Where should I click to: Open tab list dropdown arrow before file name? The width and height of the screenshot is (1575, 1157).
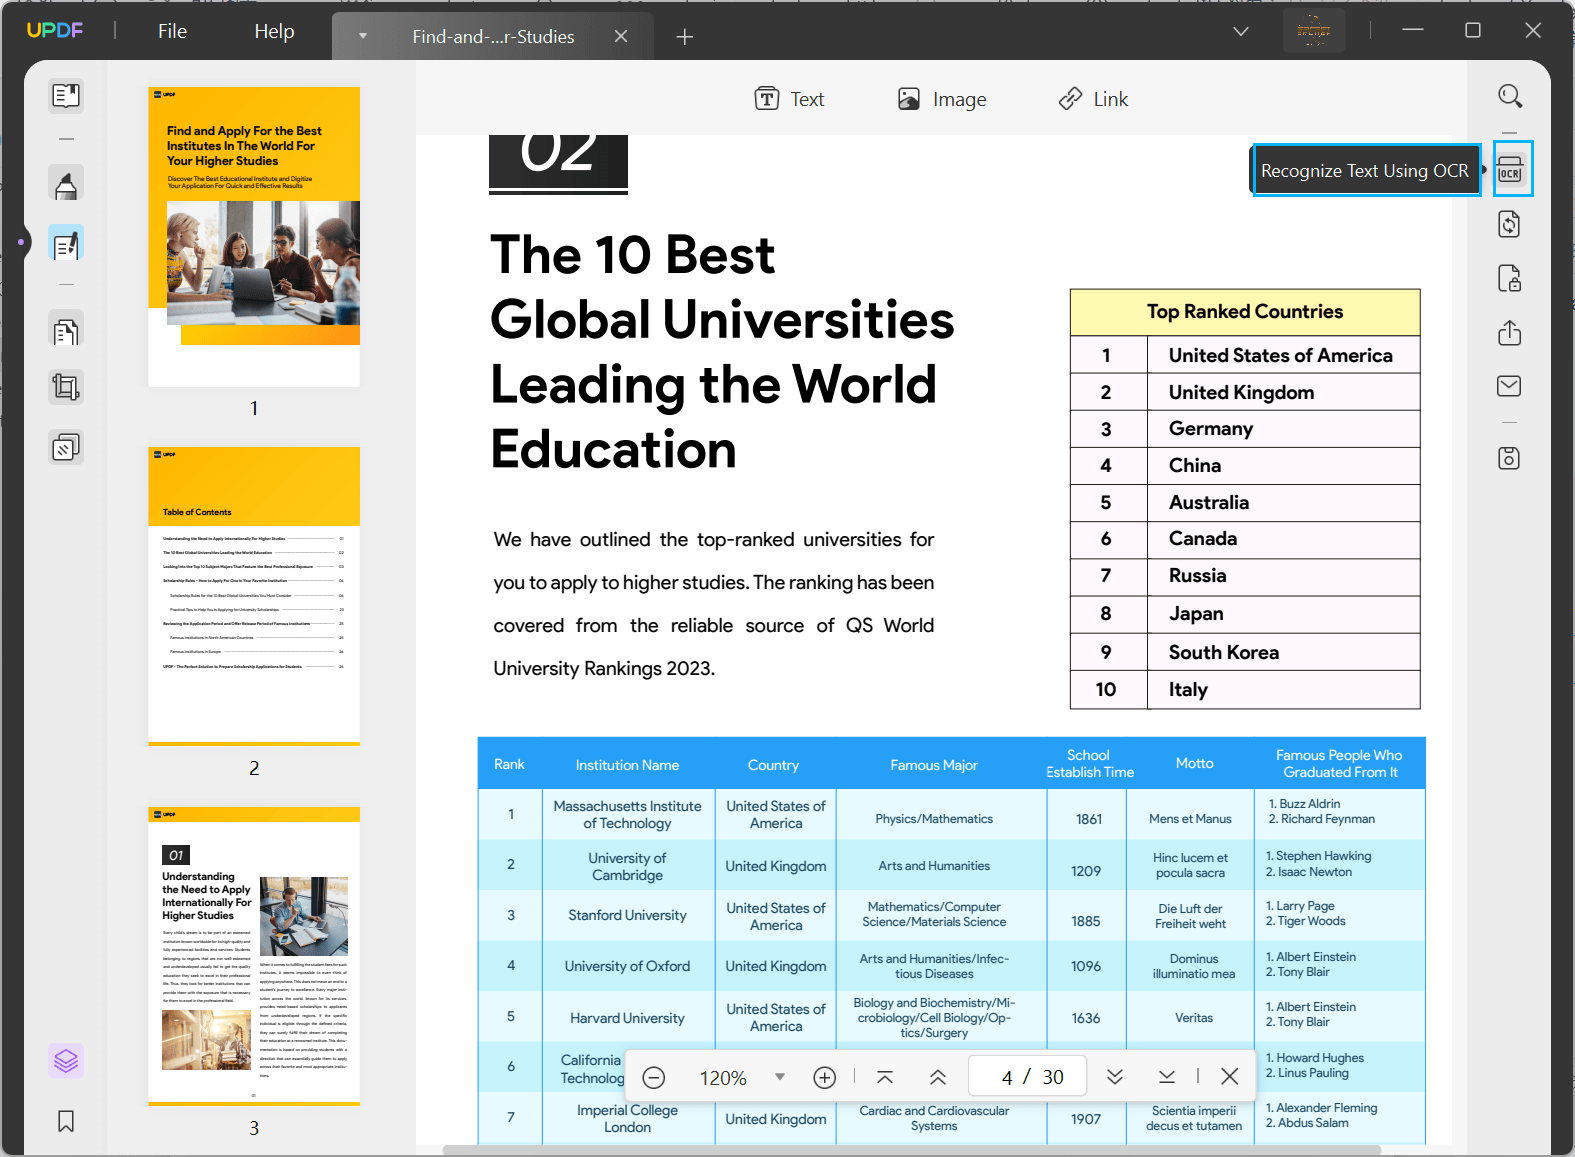pos(363,36)
